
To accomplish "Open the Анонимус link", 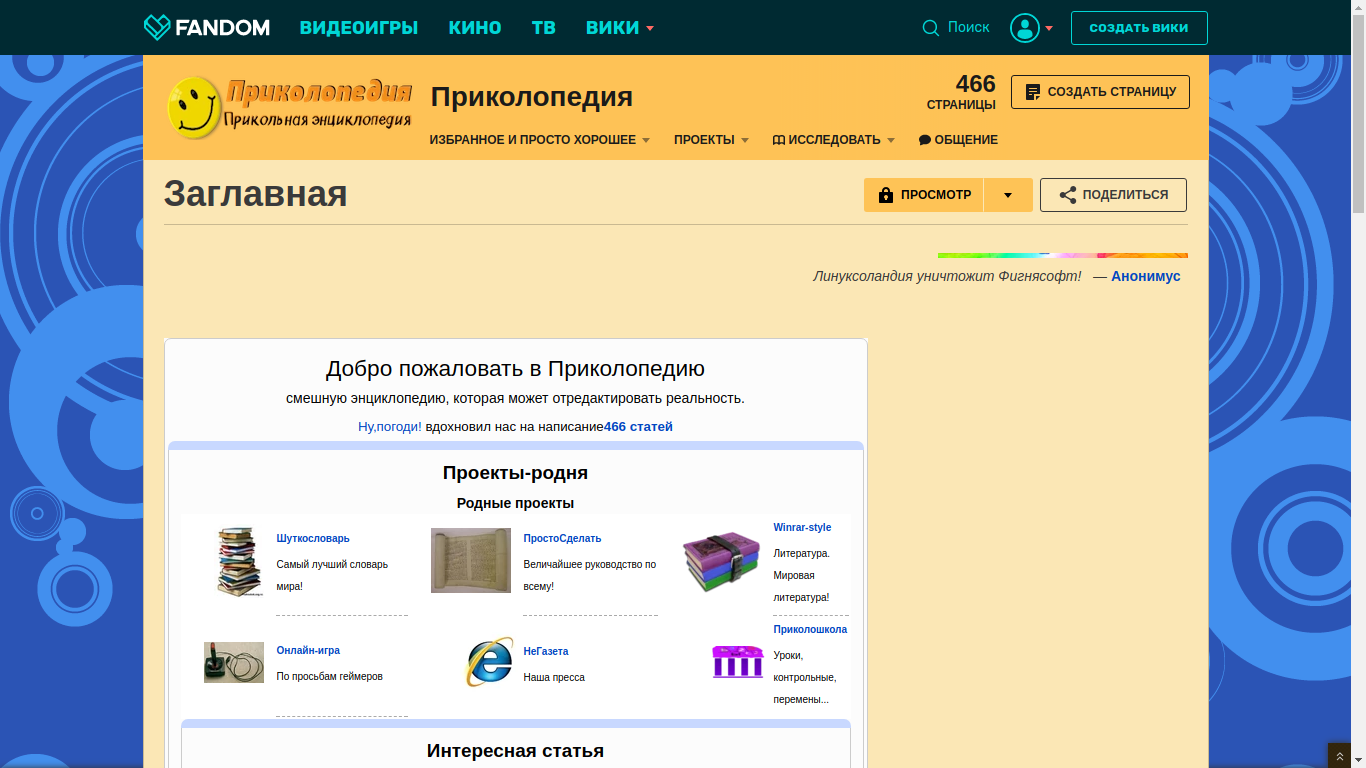I will (1146, 276).
